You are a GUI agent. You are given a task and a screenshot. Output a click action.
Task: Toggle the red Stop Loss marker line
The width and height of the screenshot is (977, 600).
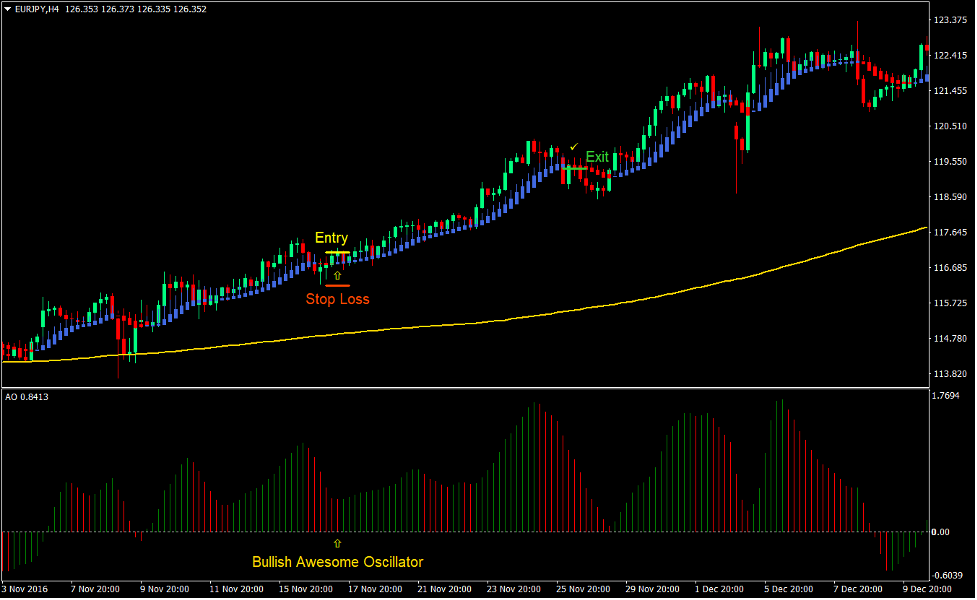tap(337, 285)
